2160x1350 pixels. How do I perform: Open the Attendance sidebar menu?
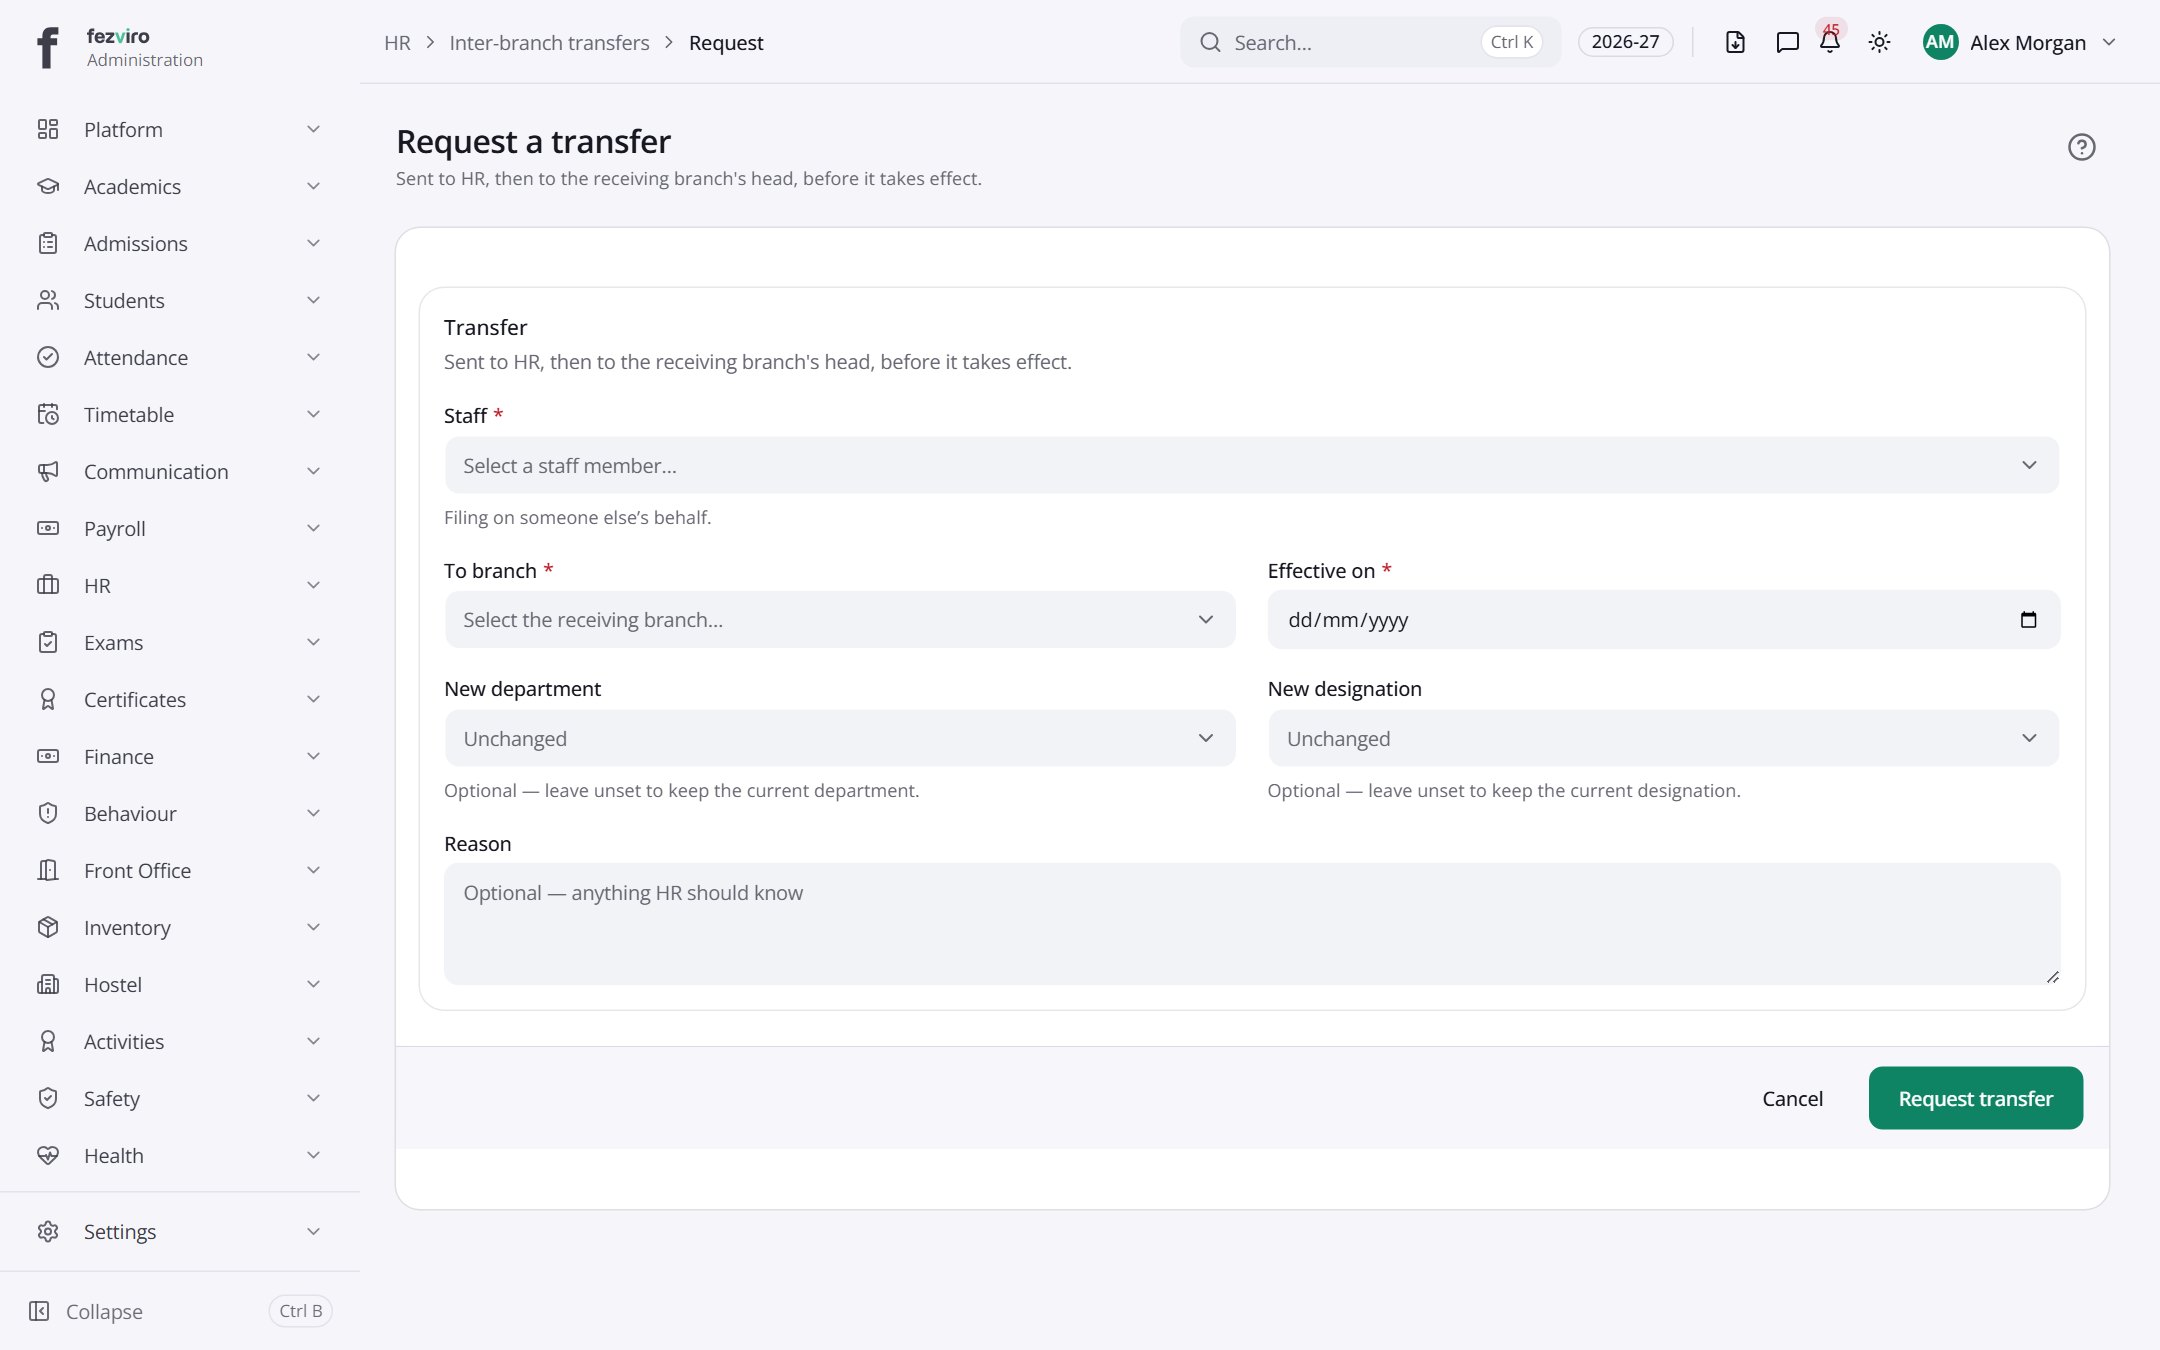[180, 357]
